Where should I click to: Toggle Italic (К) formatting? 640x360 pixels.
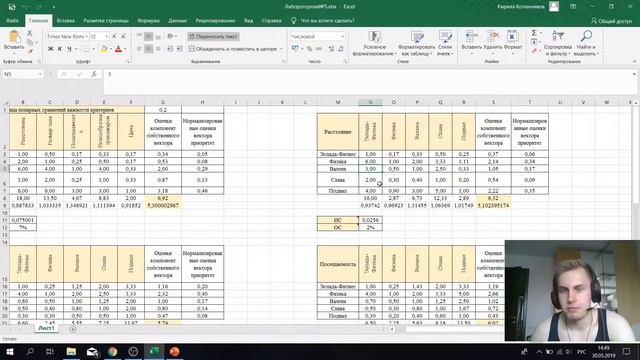click(x=60, y=49)
